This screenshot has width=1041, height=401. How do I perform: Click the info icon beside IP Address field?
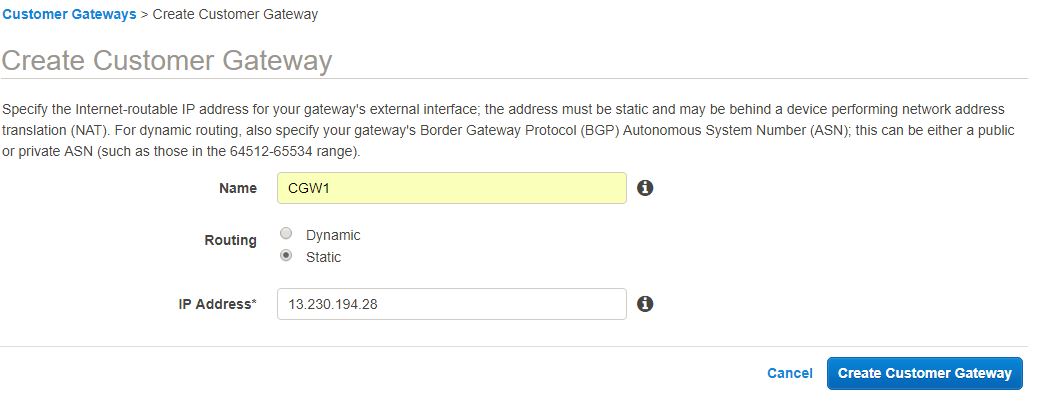645,304
